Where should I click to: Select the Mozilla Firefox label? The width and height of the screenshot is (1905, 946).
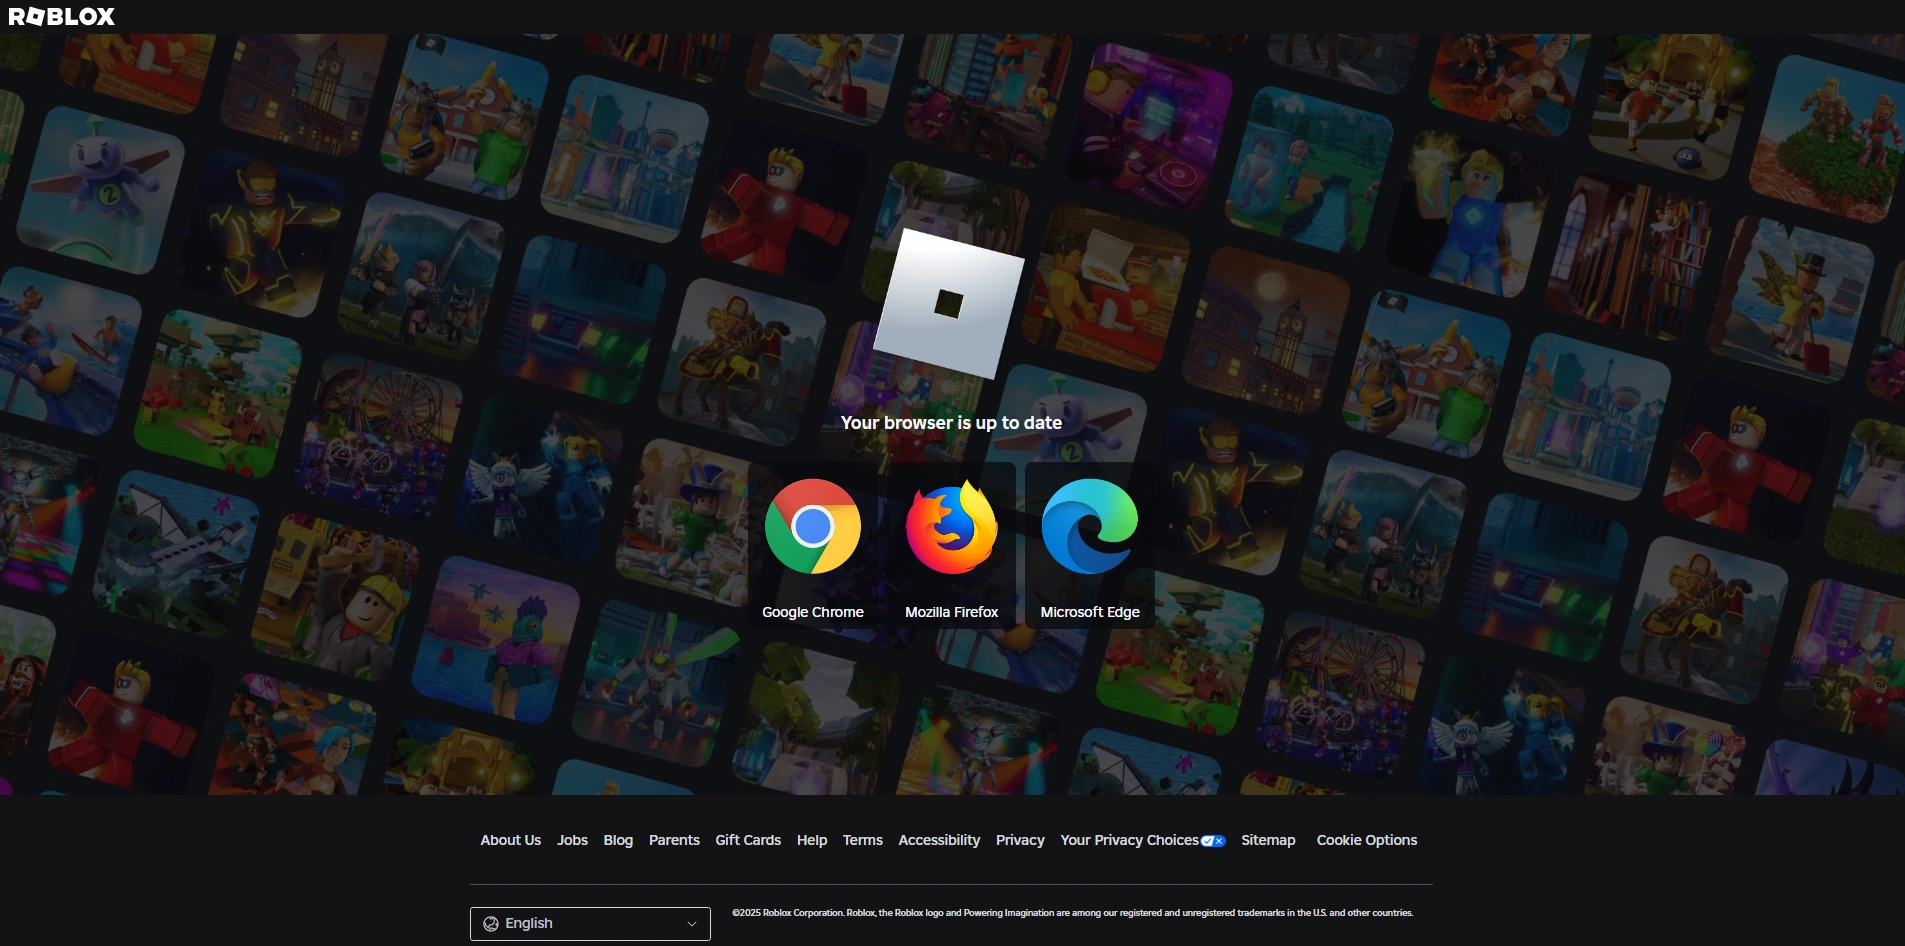(952, 612)
